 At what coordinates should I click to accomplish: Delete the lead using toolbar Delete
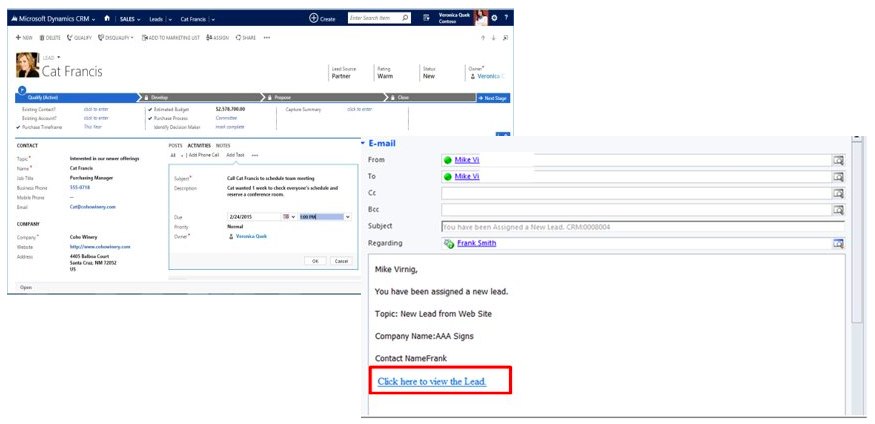[x=50, y=37]
